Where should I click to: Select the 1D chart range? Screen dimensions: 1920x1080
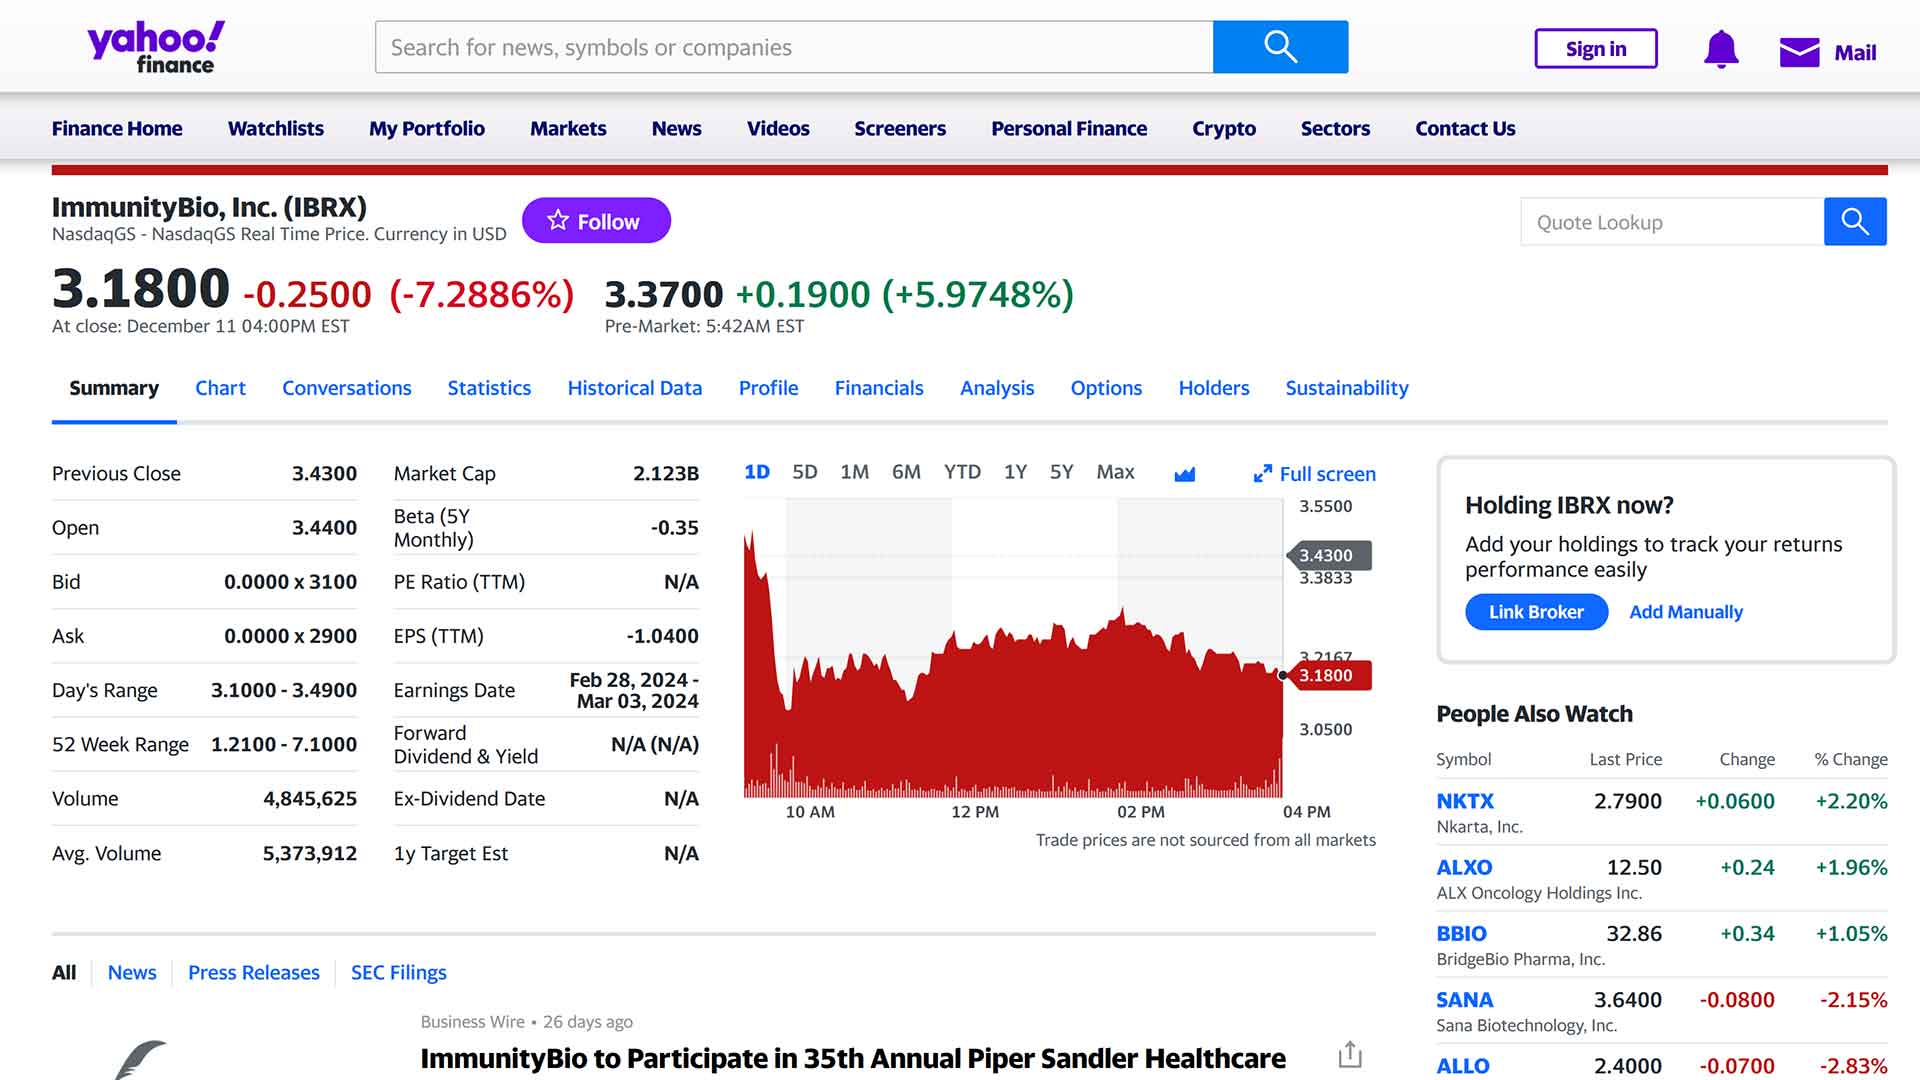tap(757, 472)
